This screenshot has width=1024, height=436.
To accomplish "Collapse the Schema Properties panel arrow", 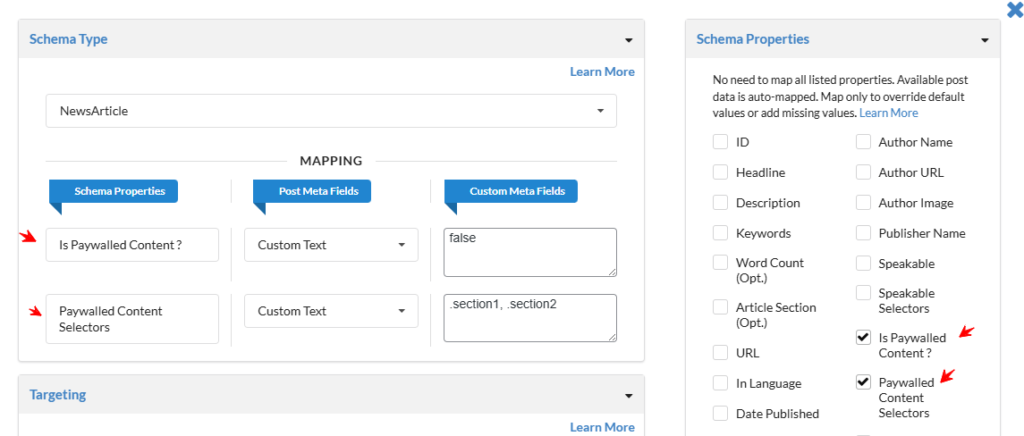I will pos(985,40).
